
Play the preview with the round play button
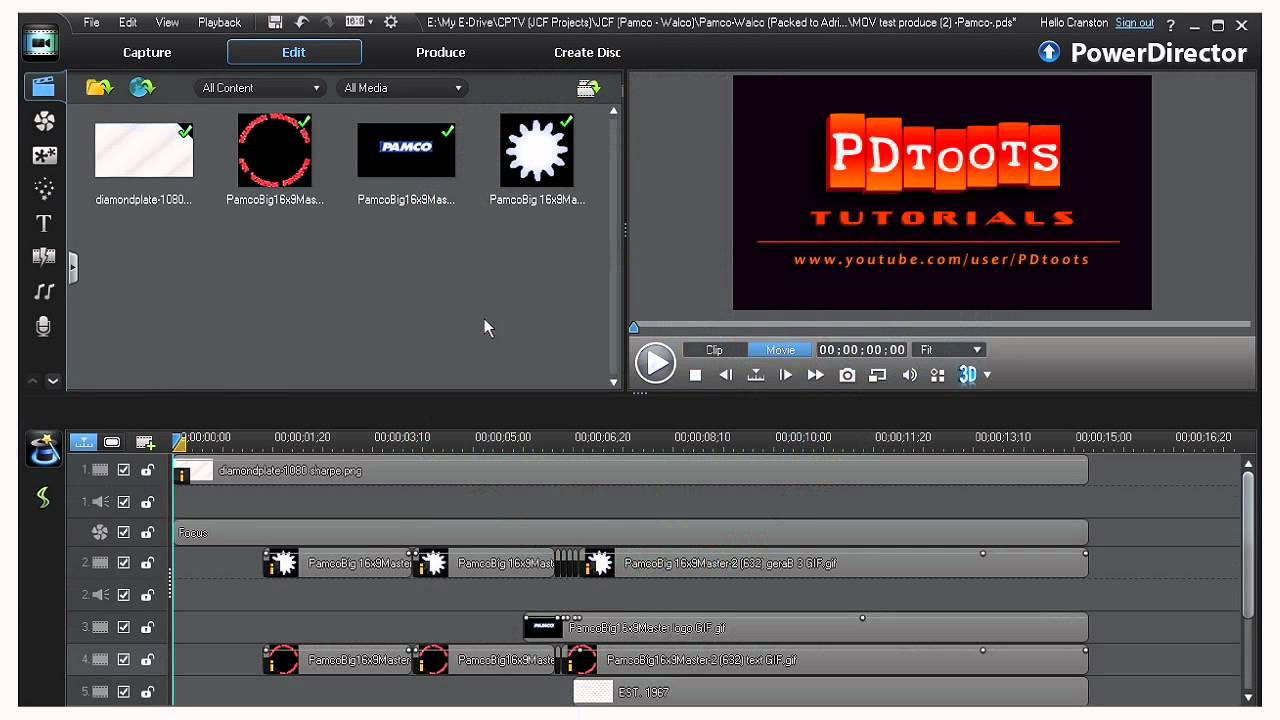point(655,363)
